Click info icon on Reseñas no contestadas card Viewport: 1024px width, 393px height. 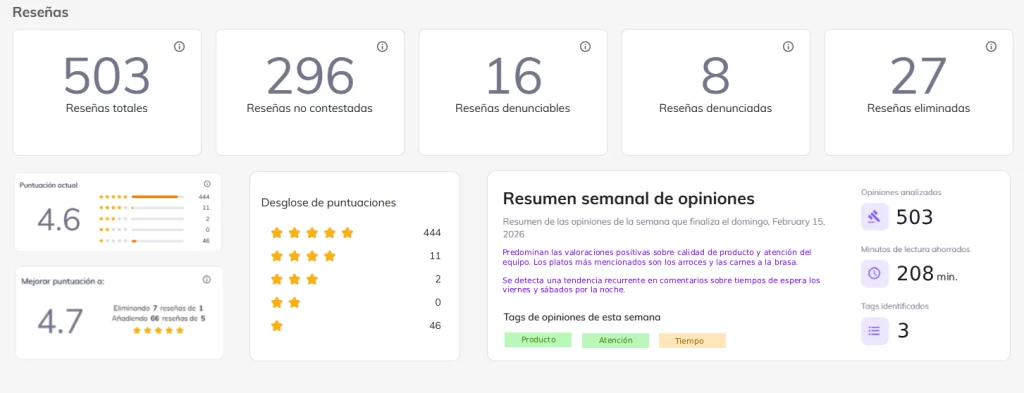[x=383, y=46]
